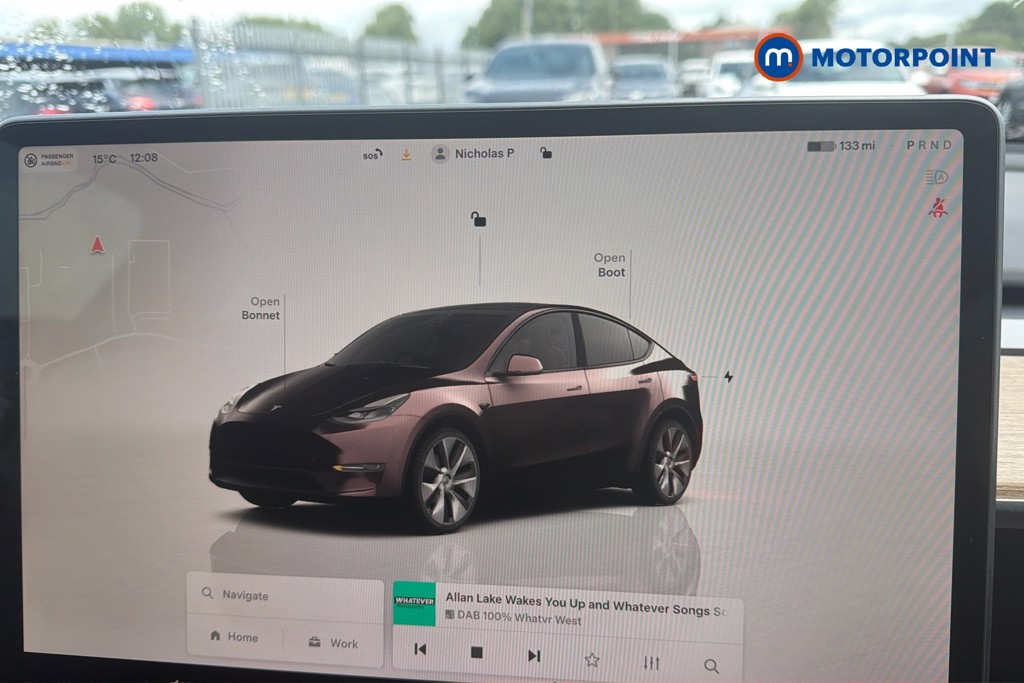The image size is (1024, 683).
Task: Tap the 133 mi range readout
Action: pyautogui.click(x=857, y=146)
